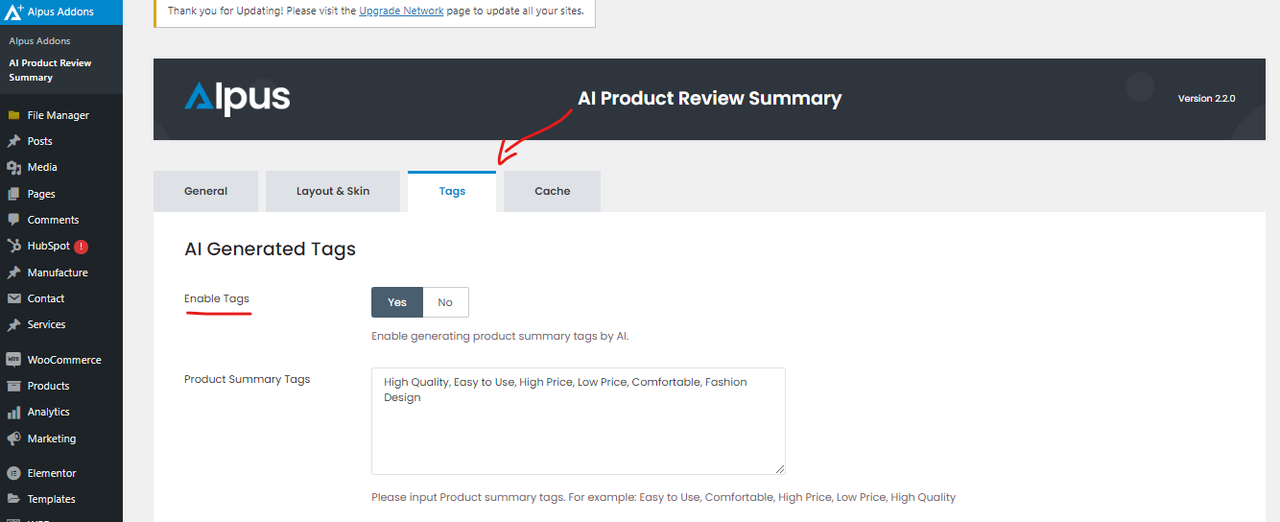Click the Alpus Addons logo icon in sidebar
1280x522 pixels.
(14, 12)
